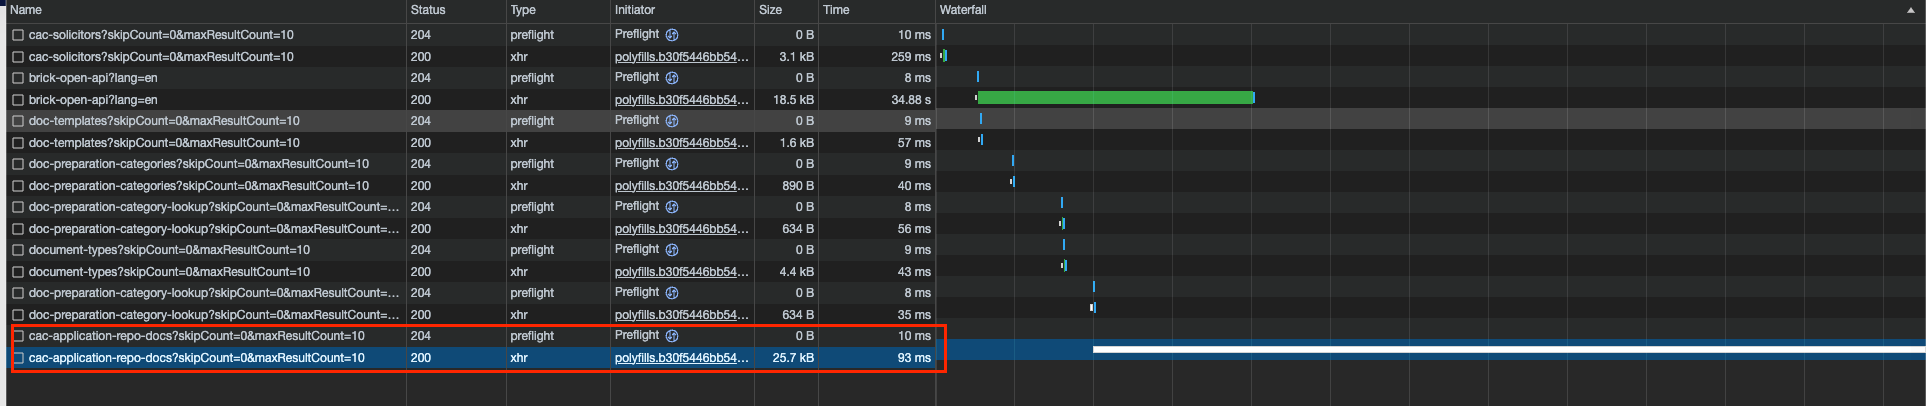Open polyfills initiator link in cac-application-repo-docs row
Viewport: 1926px width, 406px height.
tap(681, 358)
